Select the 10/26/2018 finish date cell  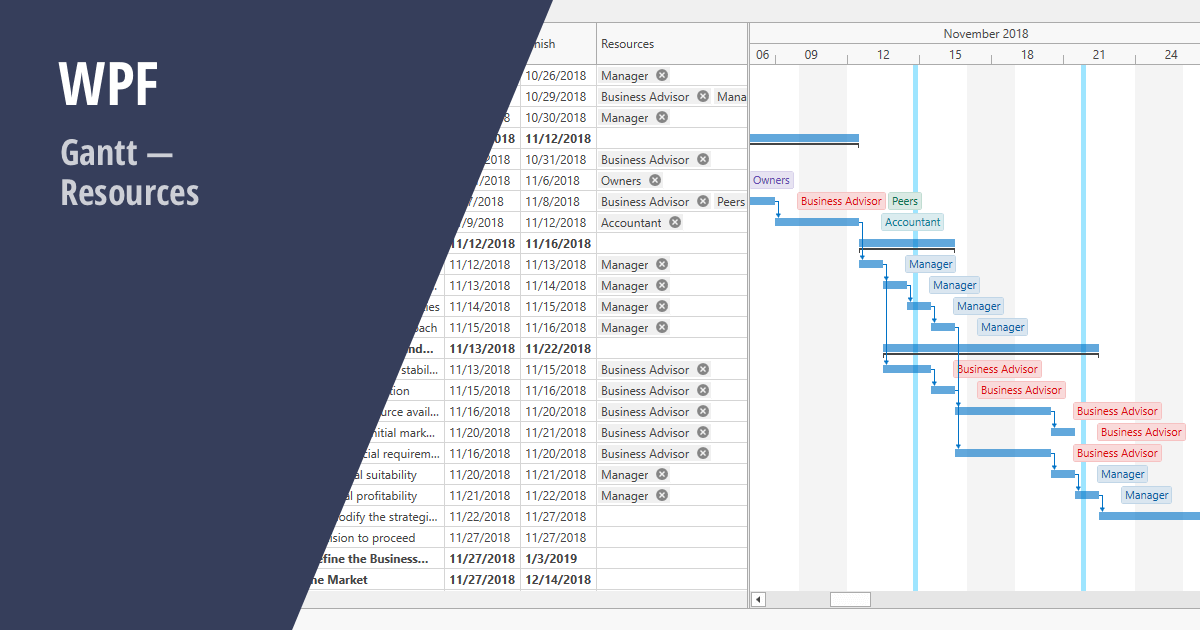[556, 75]
